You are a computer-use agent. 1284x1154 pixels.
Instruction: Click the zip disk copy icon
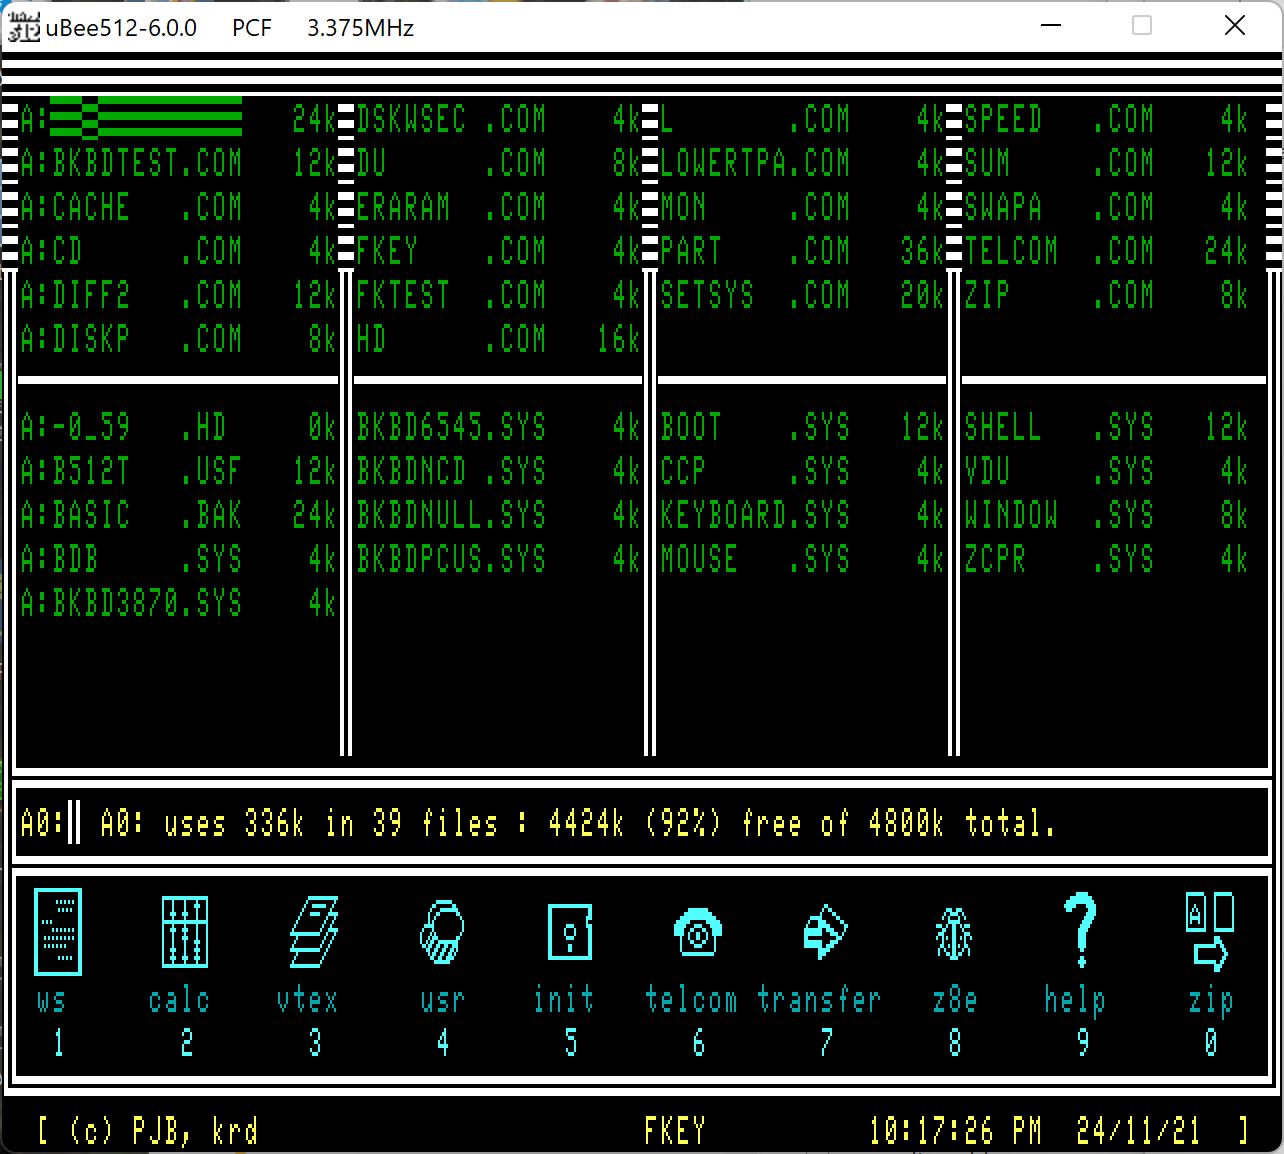point(1209,931)
